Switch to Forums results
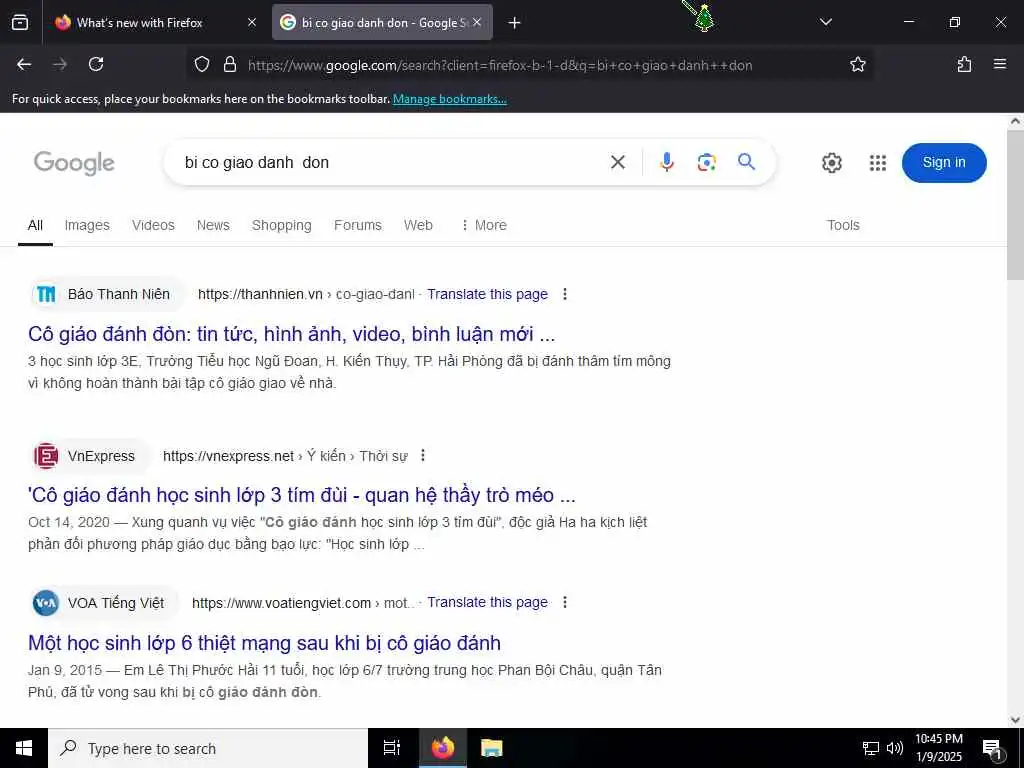This screenshot has height=768, width=1024. point(357,225)
